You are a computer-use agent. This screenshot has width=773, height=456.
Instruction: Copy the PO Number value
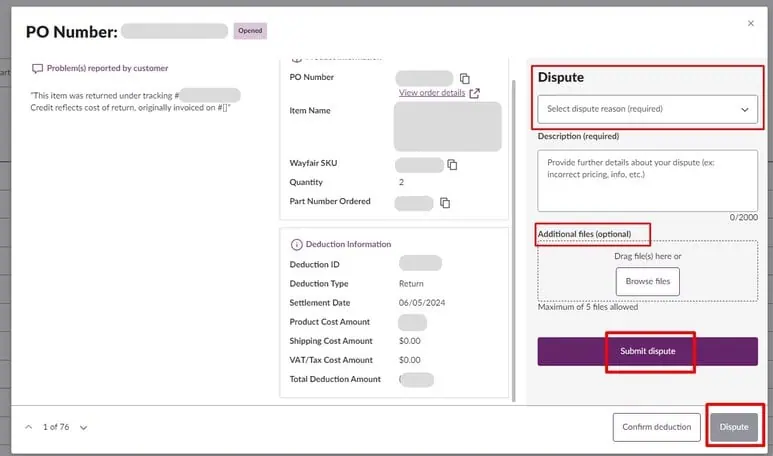click(x=464, y=78)
